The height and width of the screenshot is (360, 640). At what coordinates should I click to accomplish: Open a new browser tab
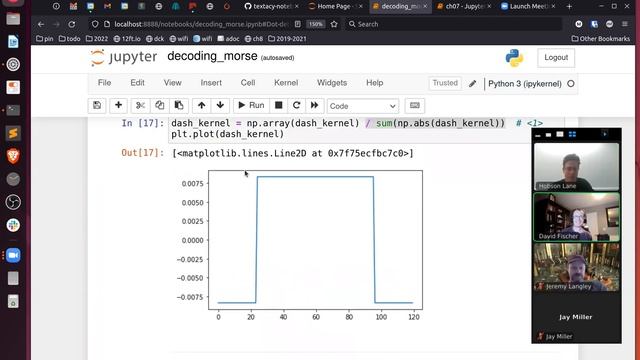tap(569, 6)
